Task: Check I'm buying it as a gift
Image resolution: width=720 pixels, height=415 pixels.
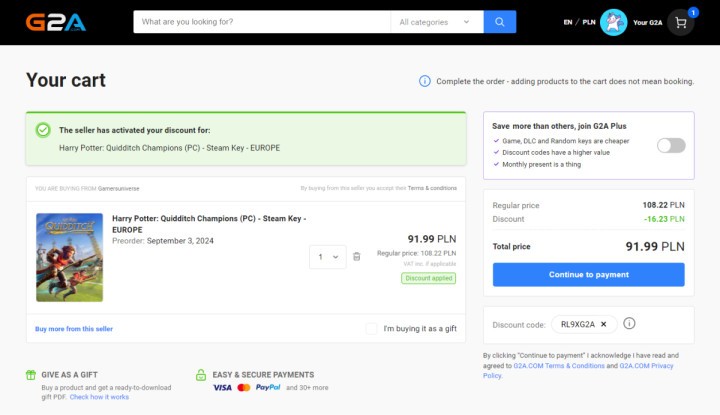Action: 371,329
